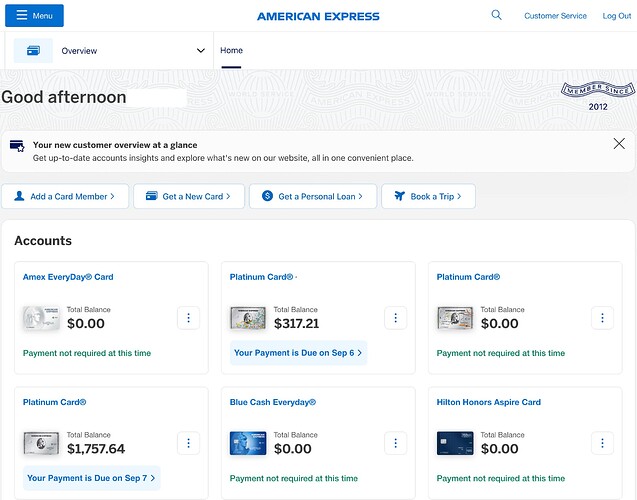Click the dollar icon on Personal Loan
The height and width of the screenshot is (500, 637).
point(267,196)
